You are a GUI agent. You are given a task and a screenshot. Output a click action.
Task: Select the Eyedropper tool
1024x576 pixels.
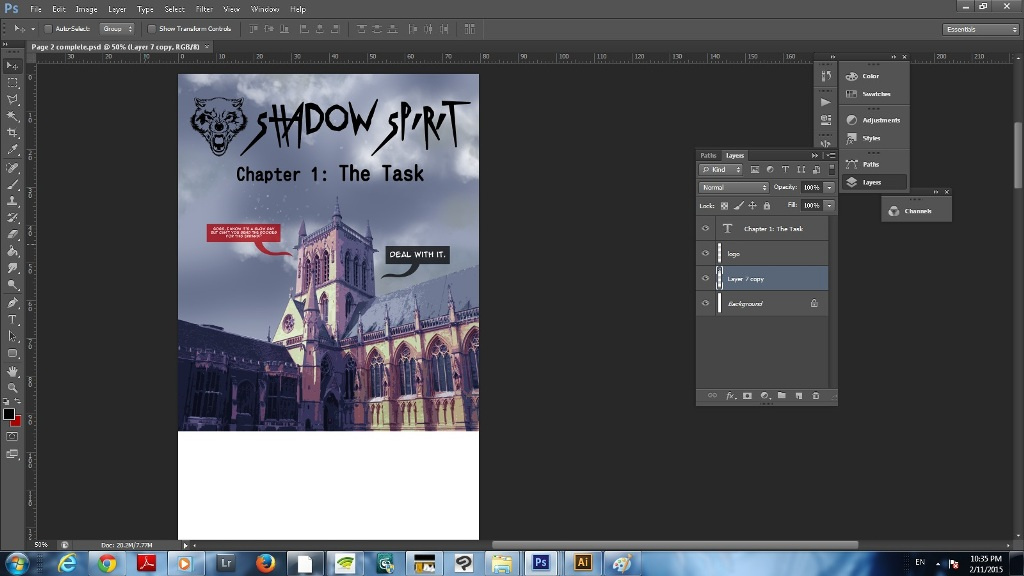point(13,150)
